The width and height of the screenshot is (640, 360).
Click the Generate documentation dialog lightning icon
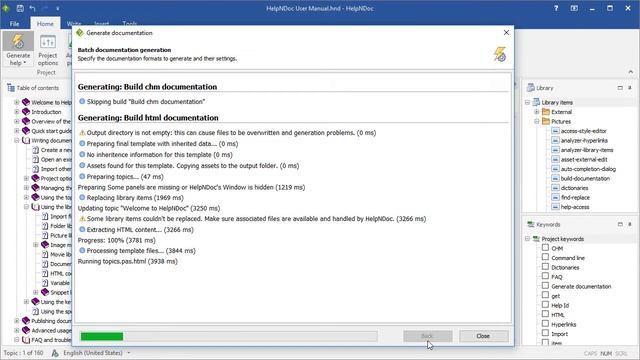(500, 54)
